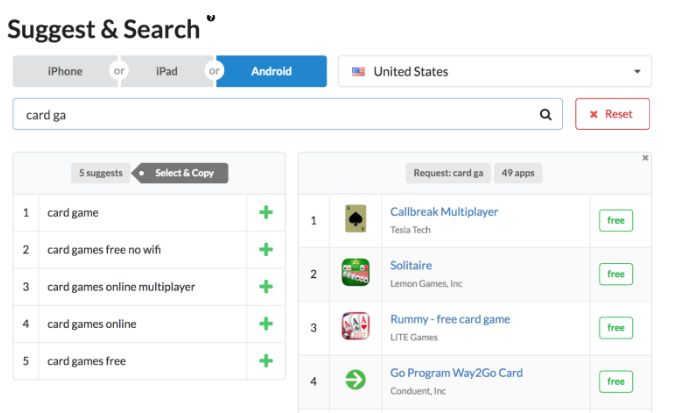Open the Callbreak Multiplayer spade app icon
The image size is (698, 413).
tap(356, 219)
